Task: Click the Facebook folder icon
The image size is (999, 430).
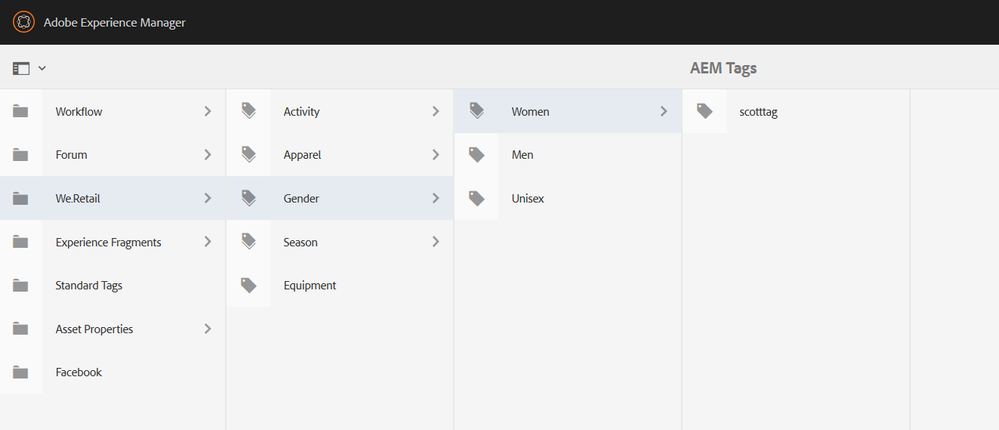Action: click(x=21, y=372)
